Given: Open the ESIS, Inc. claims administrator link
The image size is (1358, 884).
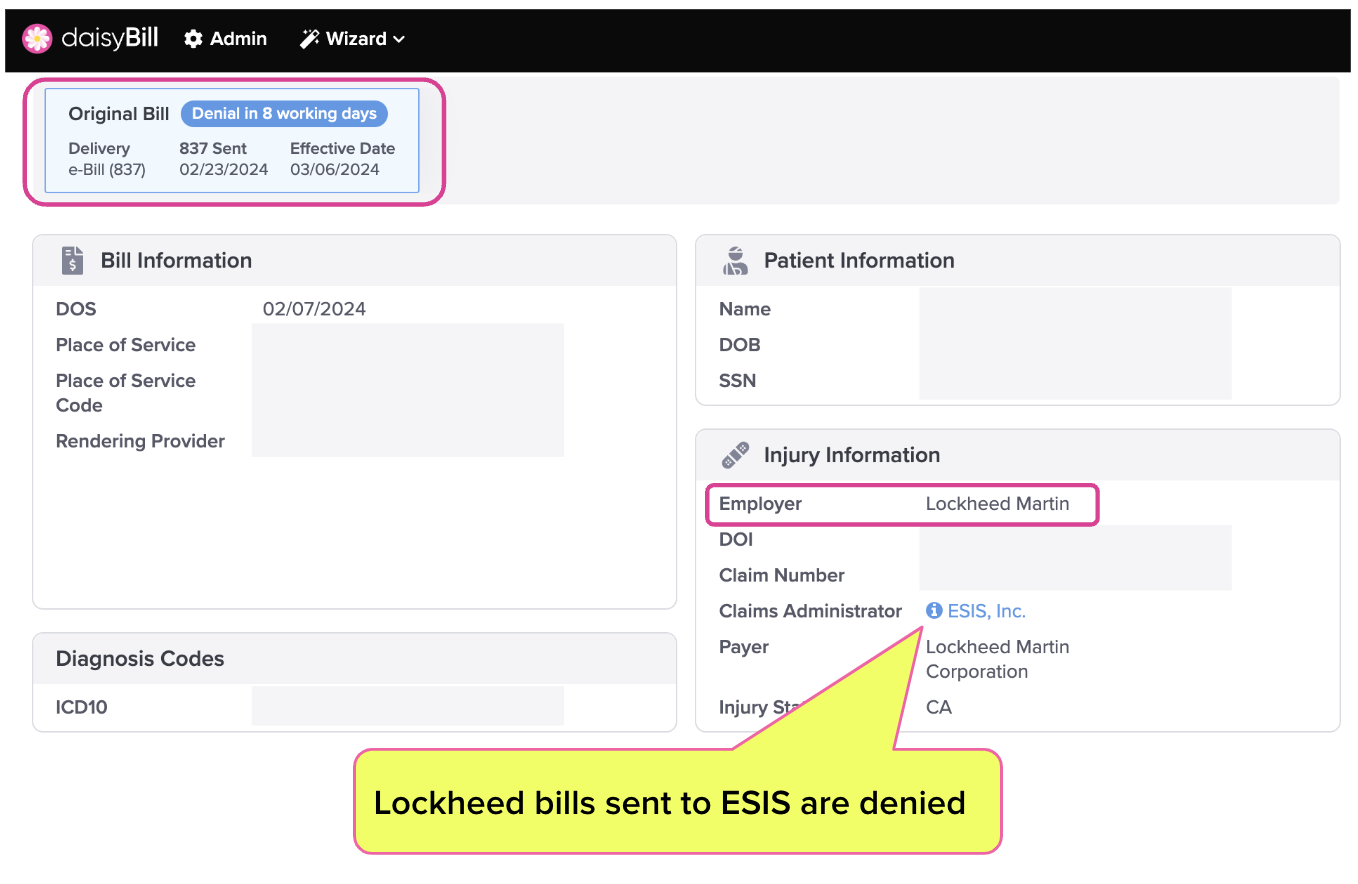Looking at the screenshot, I should click(986, 611).
